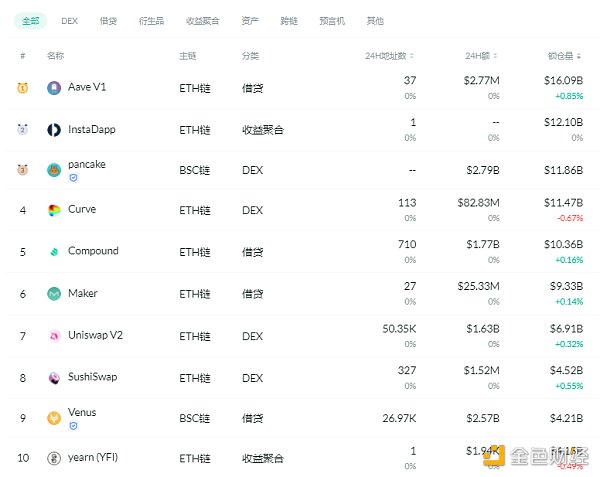Image resolution: width=600 pixels, height=477 pixels.
Task: Sort by 24H额 column
Action: 481,56
